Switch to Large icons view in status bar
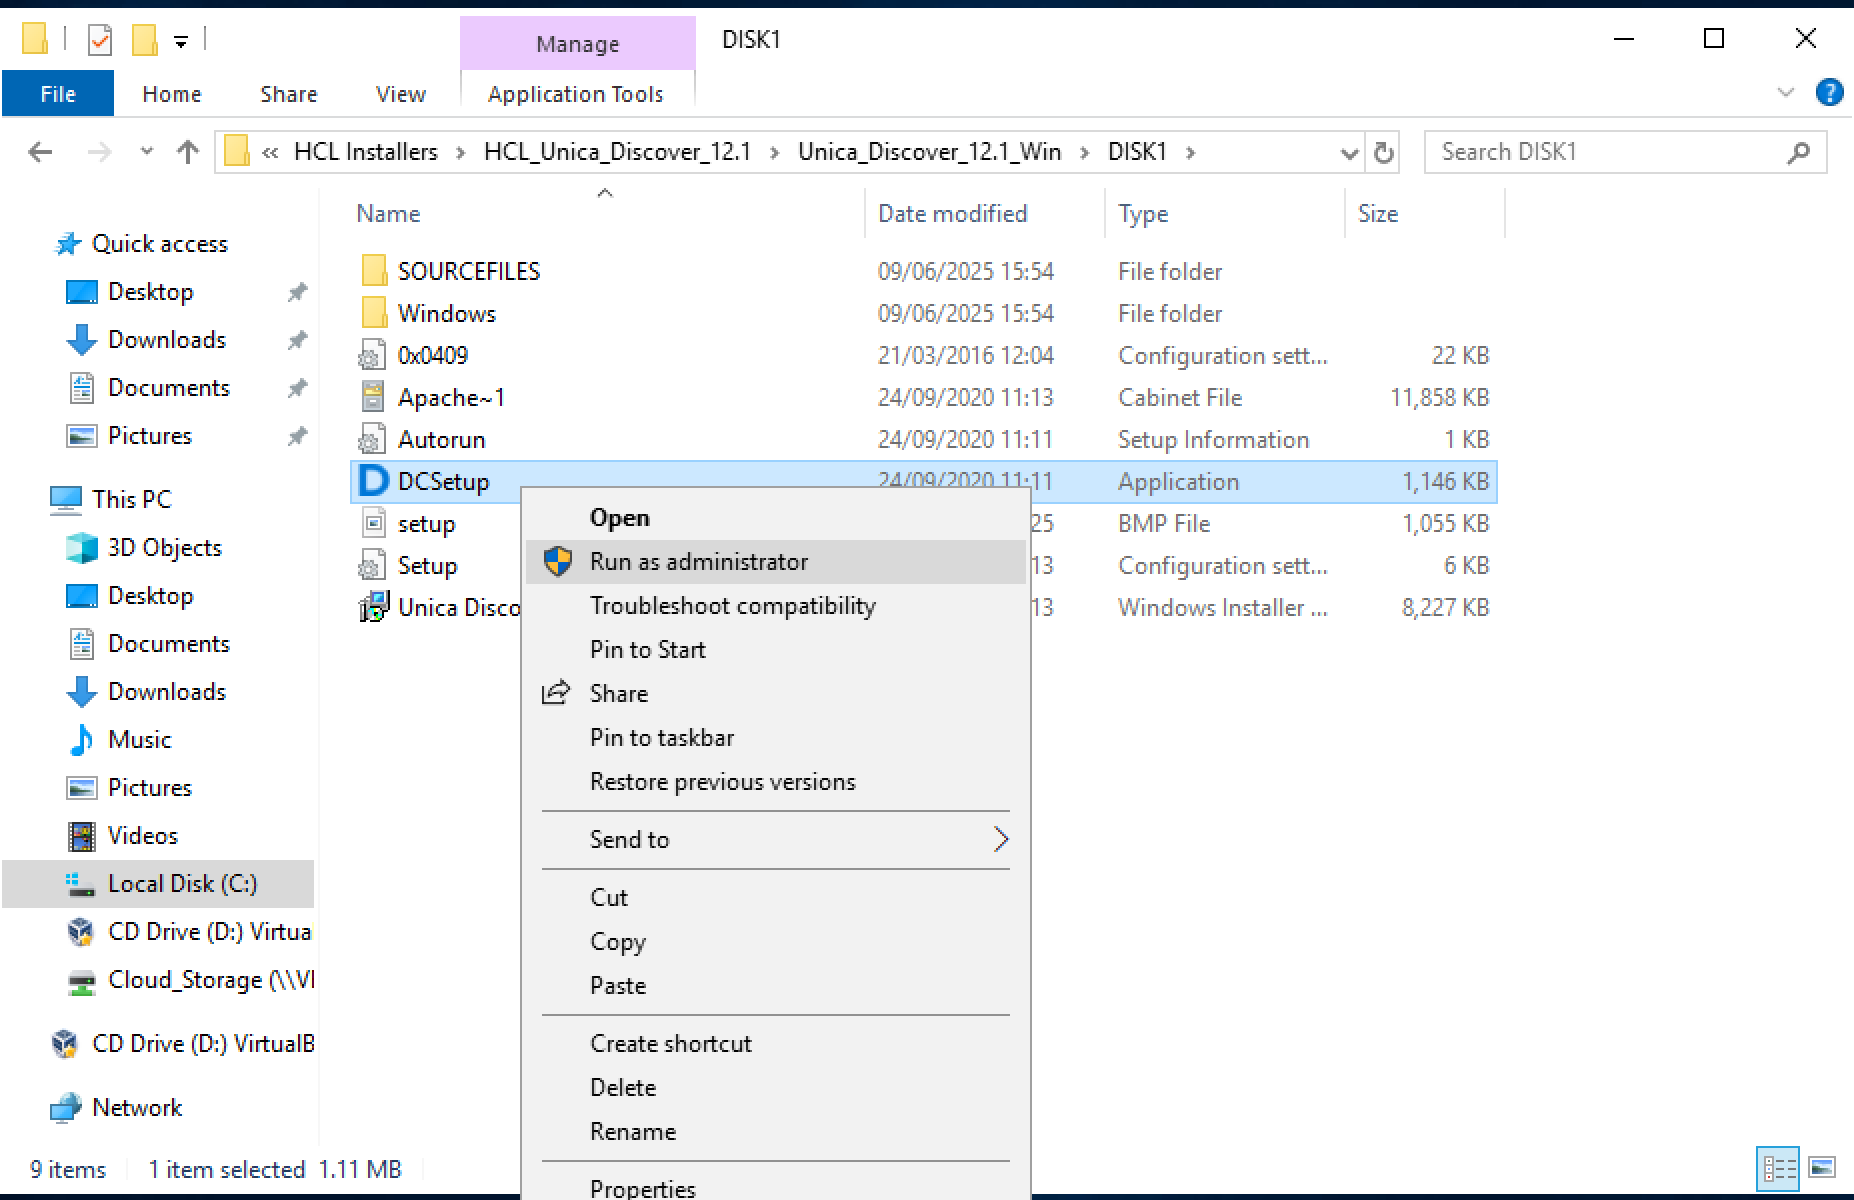Viewport: 1854px width, 1200px height. pos(1822,1168)
